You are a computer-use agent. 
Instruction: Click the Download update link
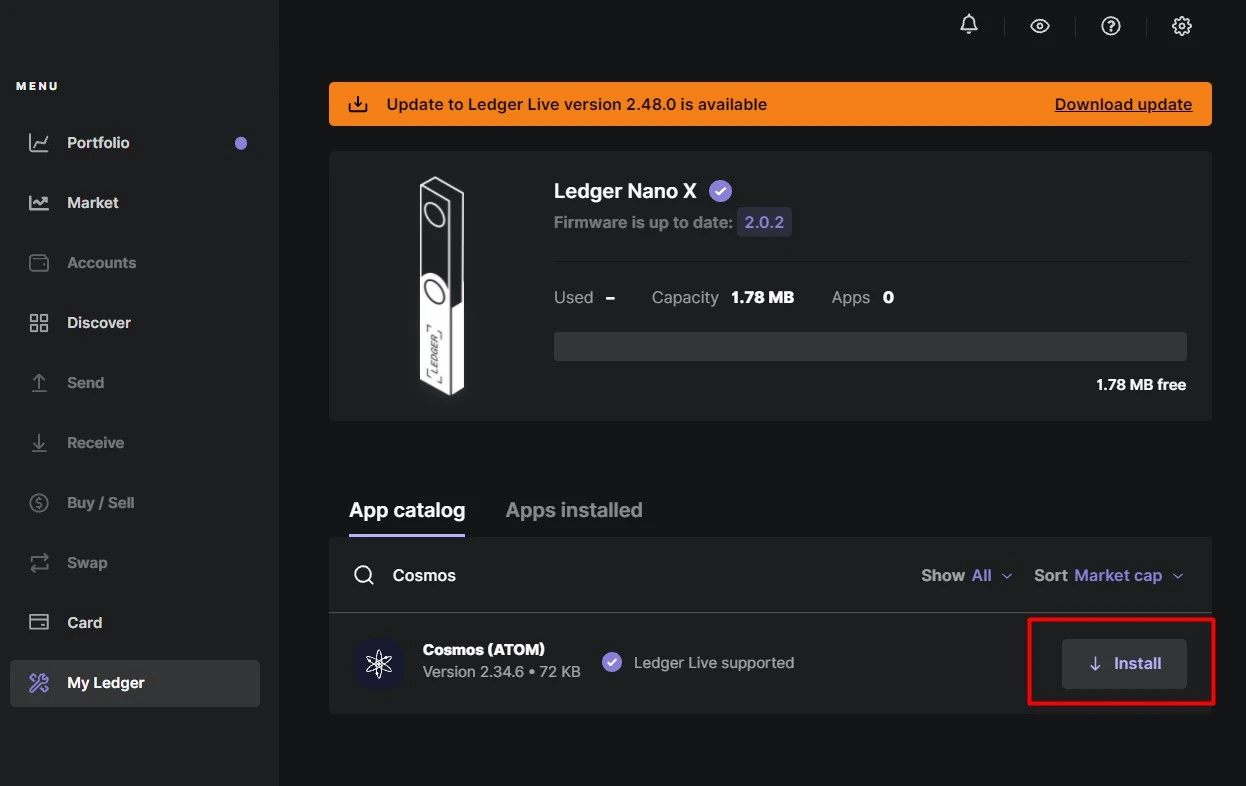click(1123, 104)
